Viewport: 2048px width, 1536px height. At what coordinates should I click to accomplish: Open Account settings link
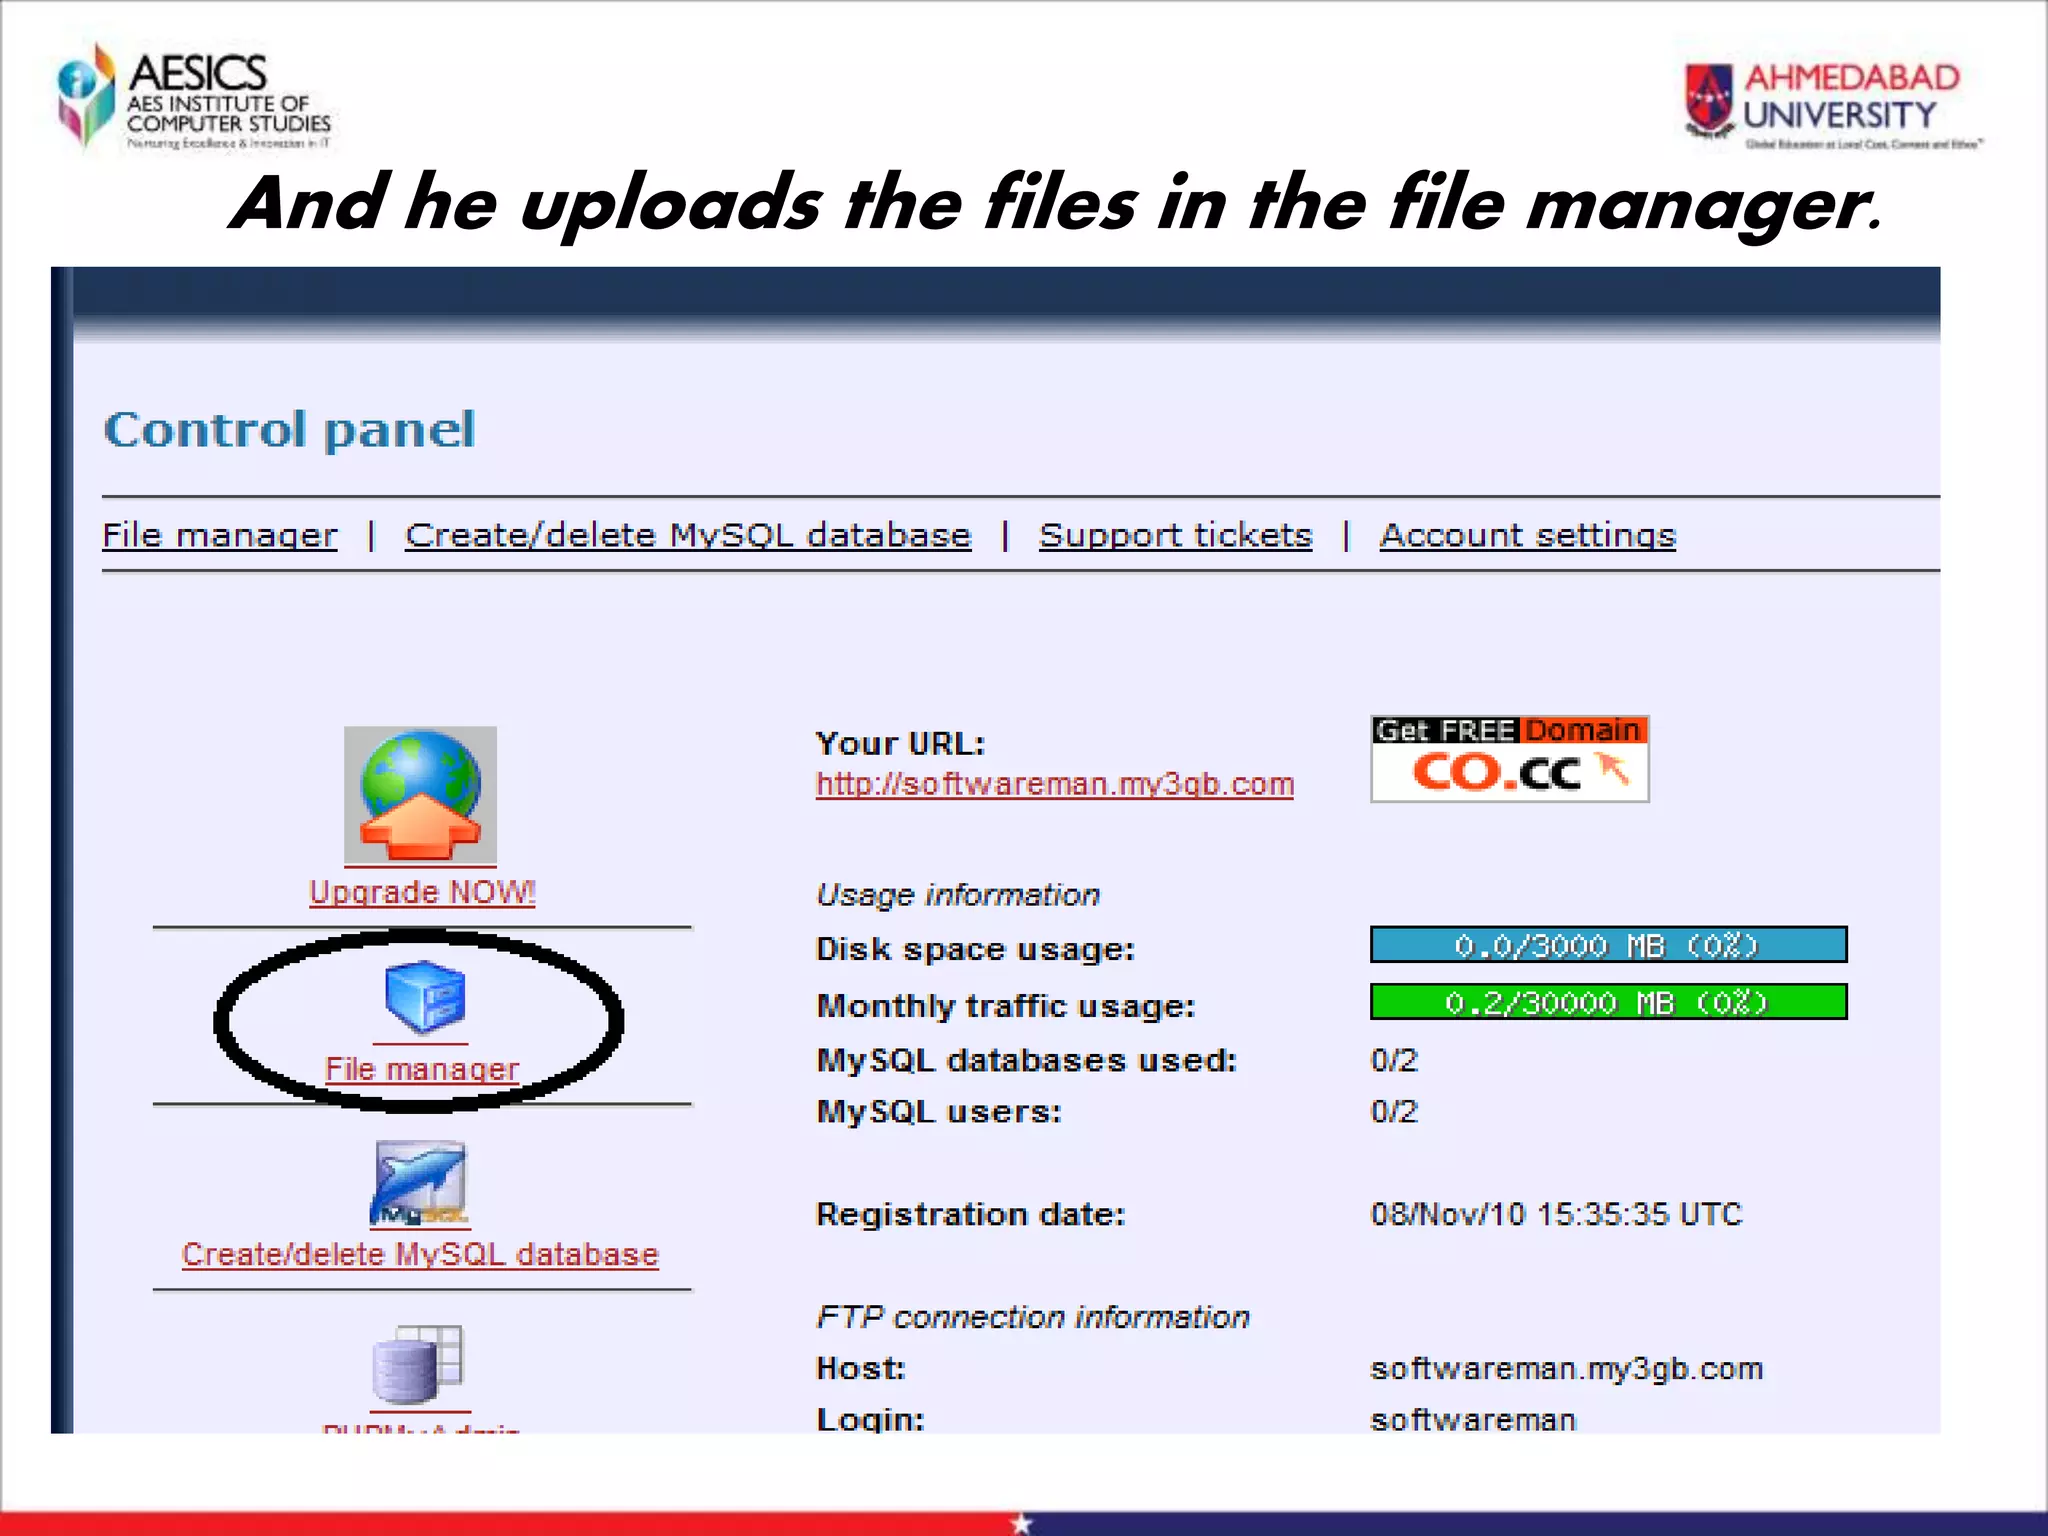1527,536
